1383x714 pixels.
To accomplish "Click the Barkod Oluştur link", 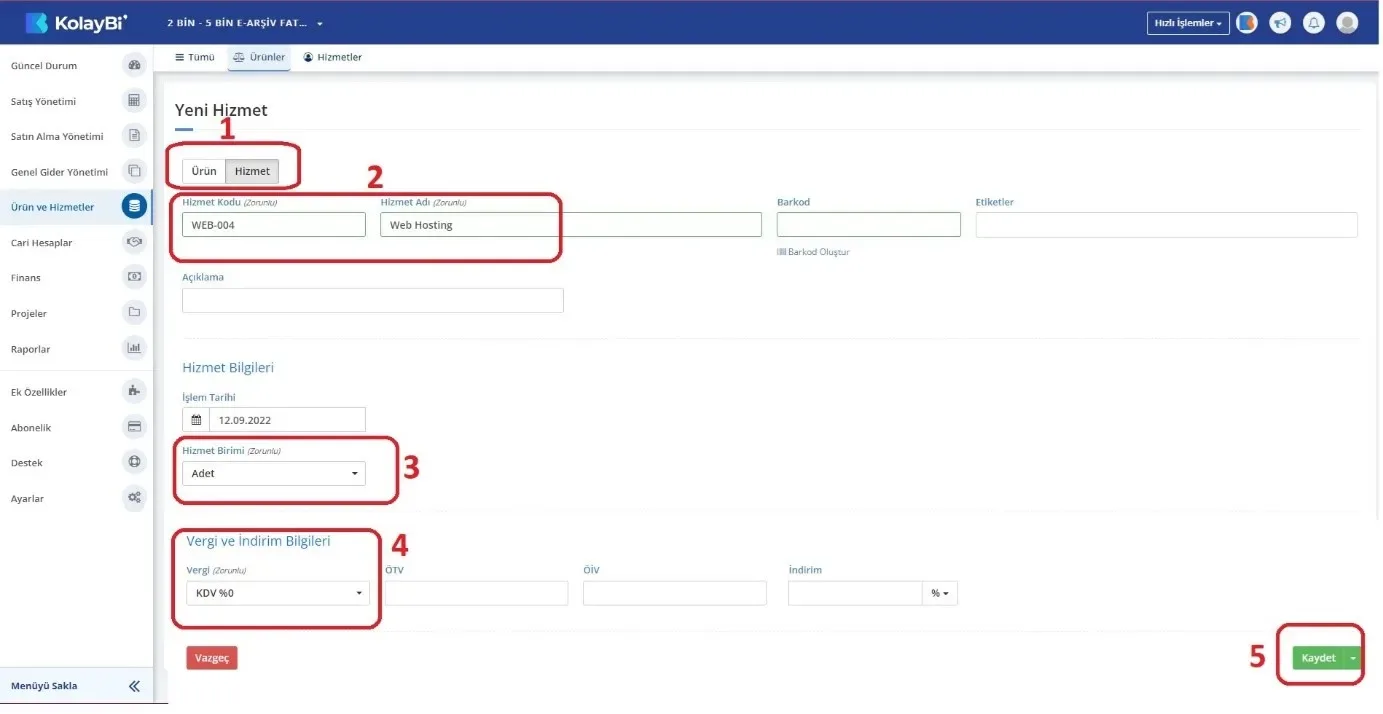I will pyautogui.click(x=814, y=252).
